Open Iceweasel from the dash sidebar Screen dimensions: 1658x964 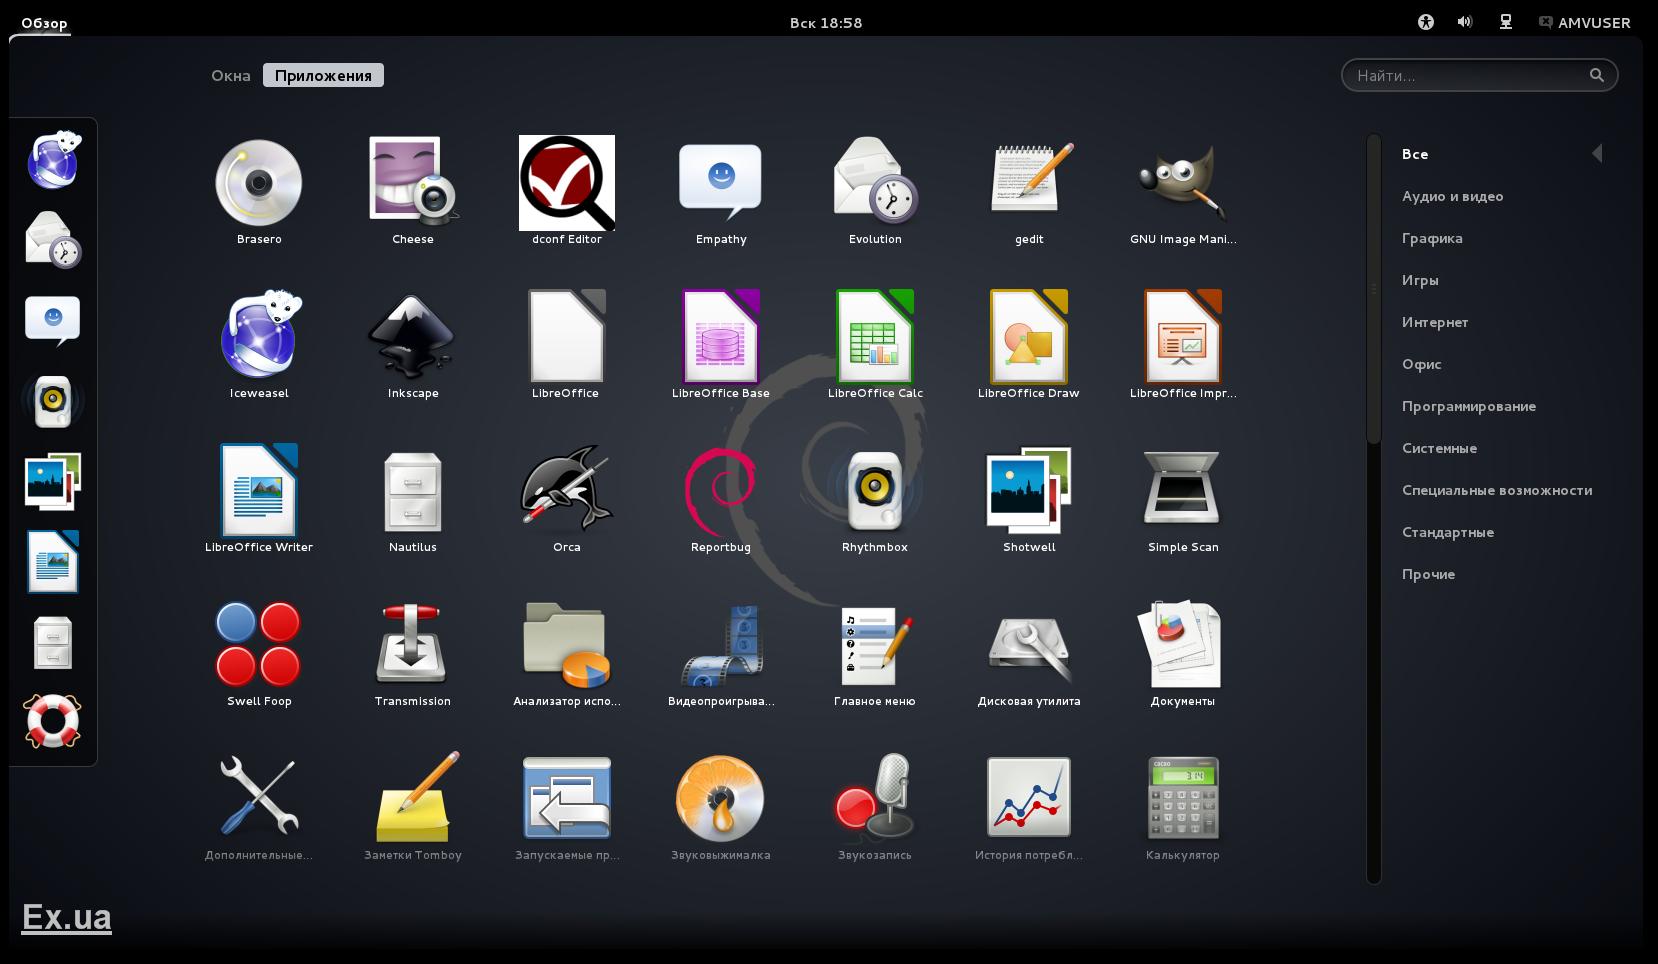53,159
